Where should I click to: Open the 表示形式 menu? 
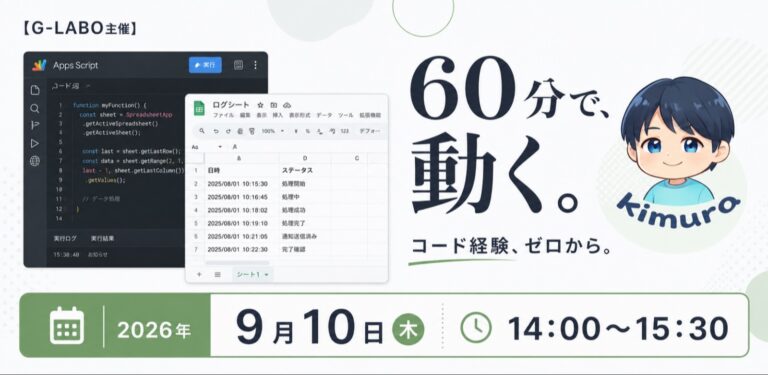click(x=299, y=116)
